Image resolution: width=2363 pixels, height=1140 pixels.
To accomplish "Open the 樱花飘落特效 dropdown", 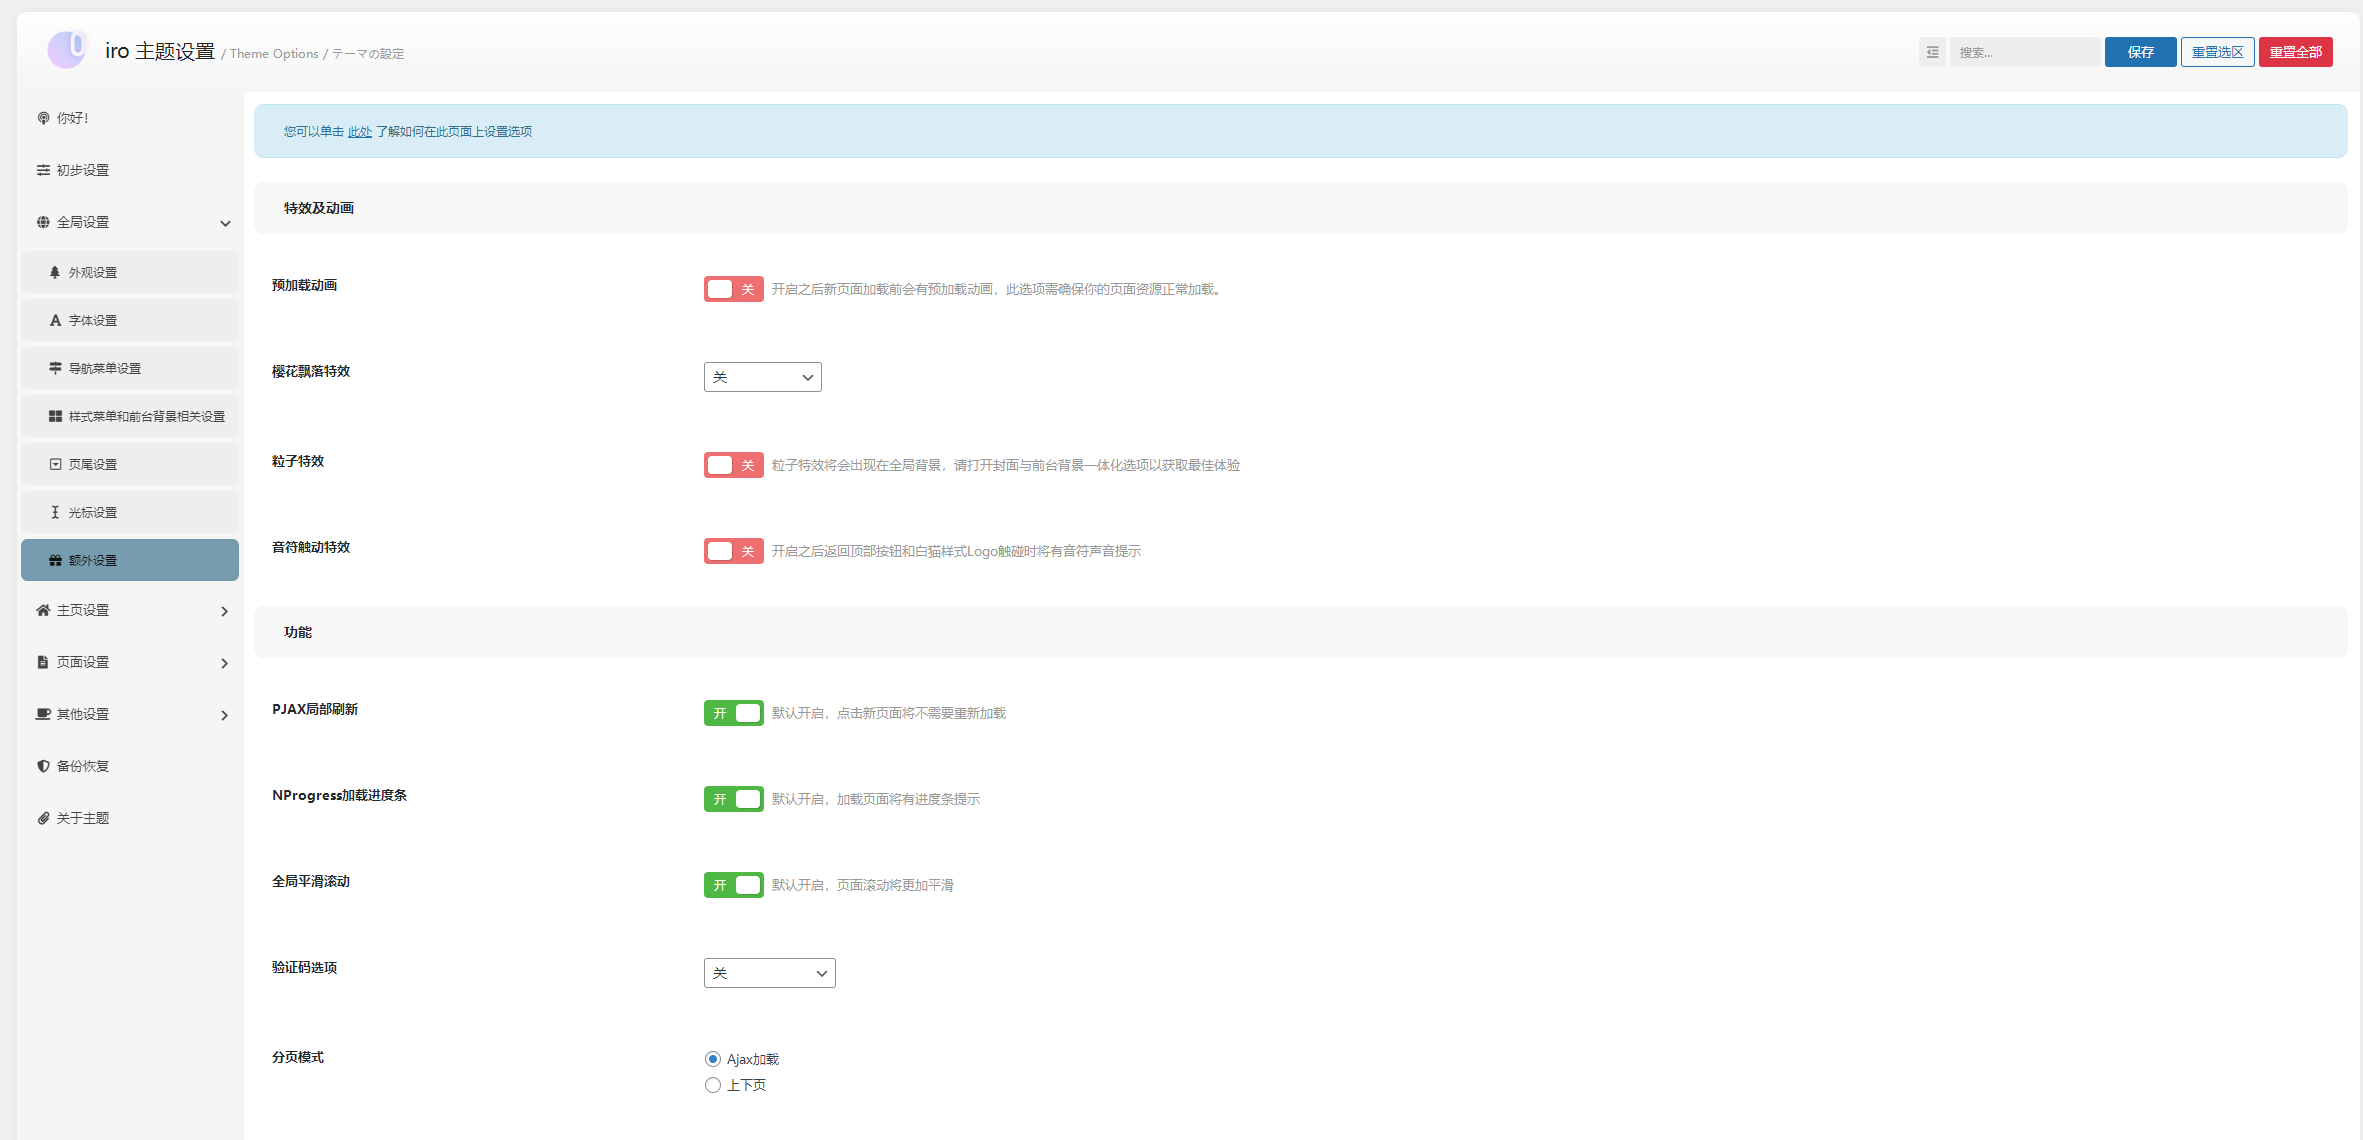I will click(762, 377).
